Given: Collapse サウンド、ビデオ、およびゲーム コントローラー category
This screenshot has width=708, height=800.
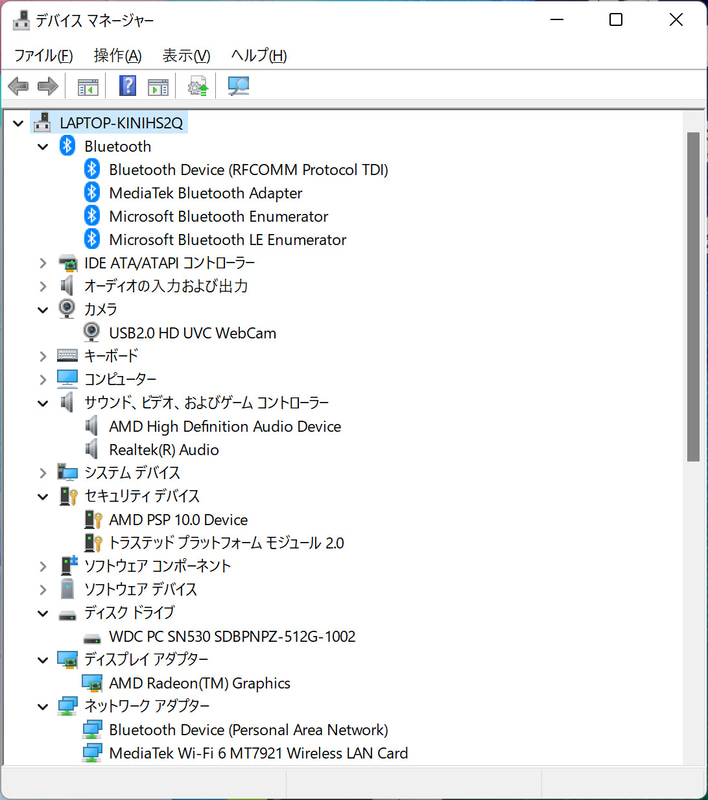Looking at the screenshot, I should [x=43, y=403].
